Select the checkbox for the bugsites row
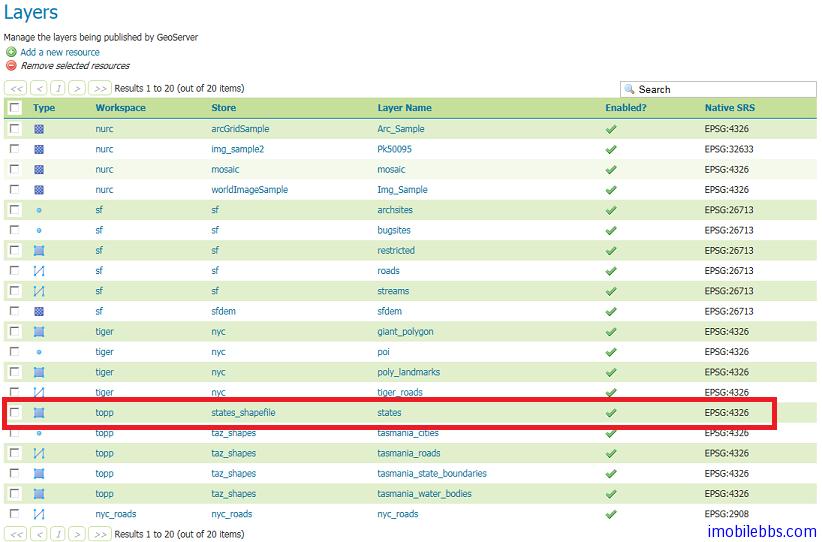822x542 pixels. point(15,230)
